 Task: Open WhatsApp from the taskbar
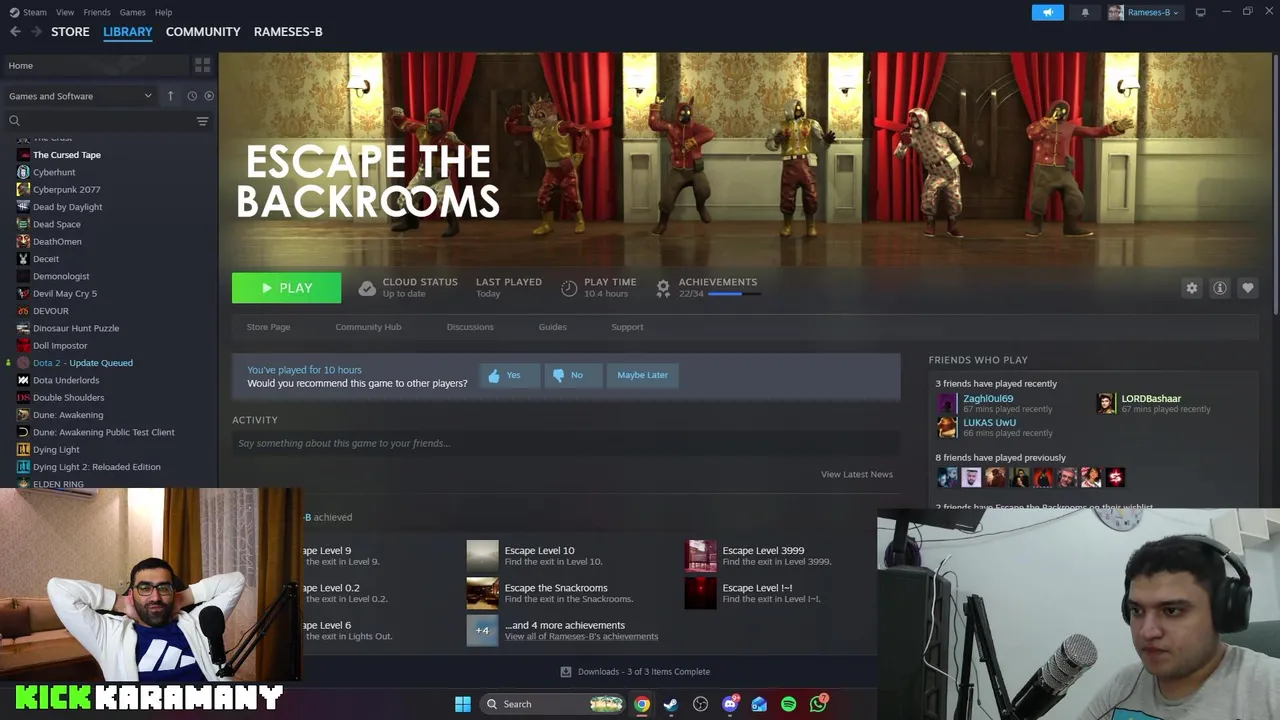818,704
